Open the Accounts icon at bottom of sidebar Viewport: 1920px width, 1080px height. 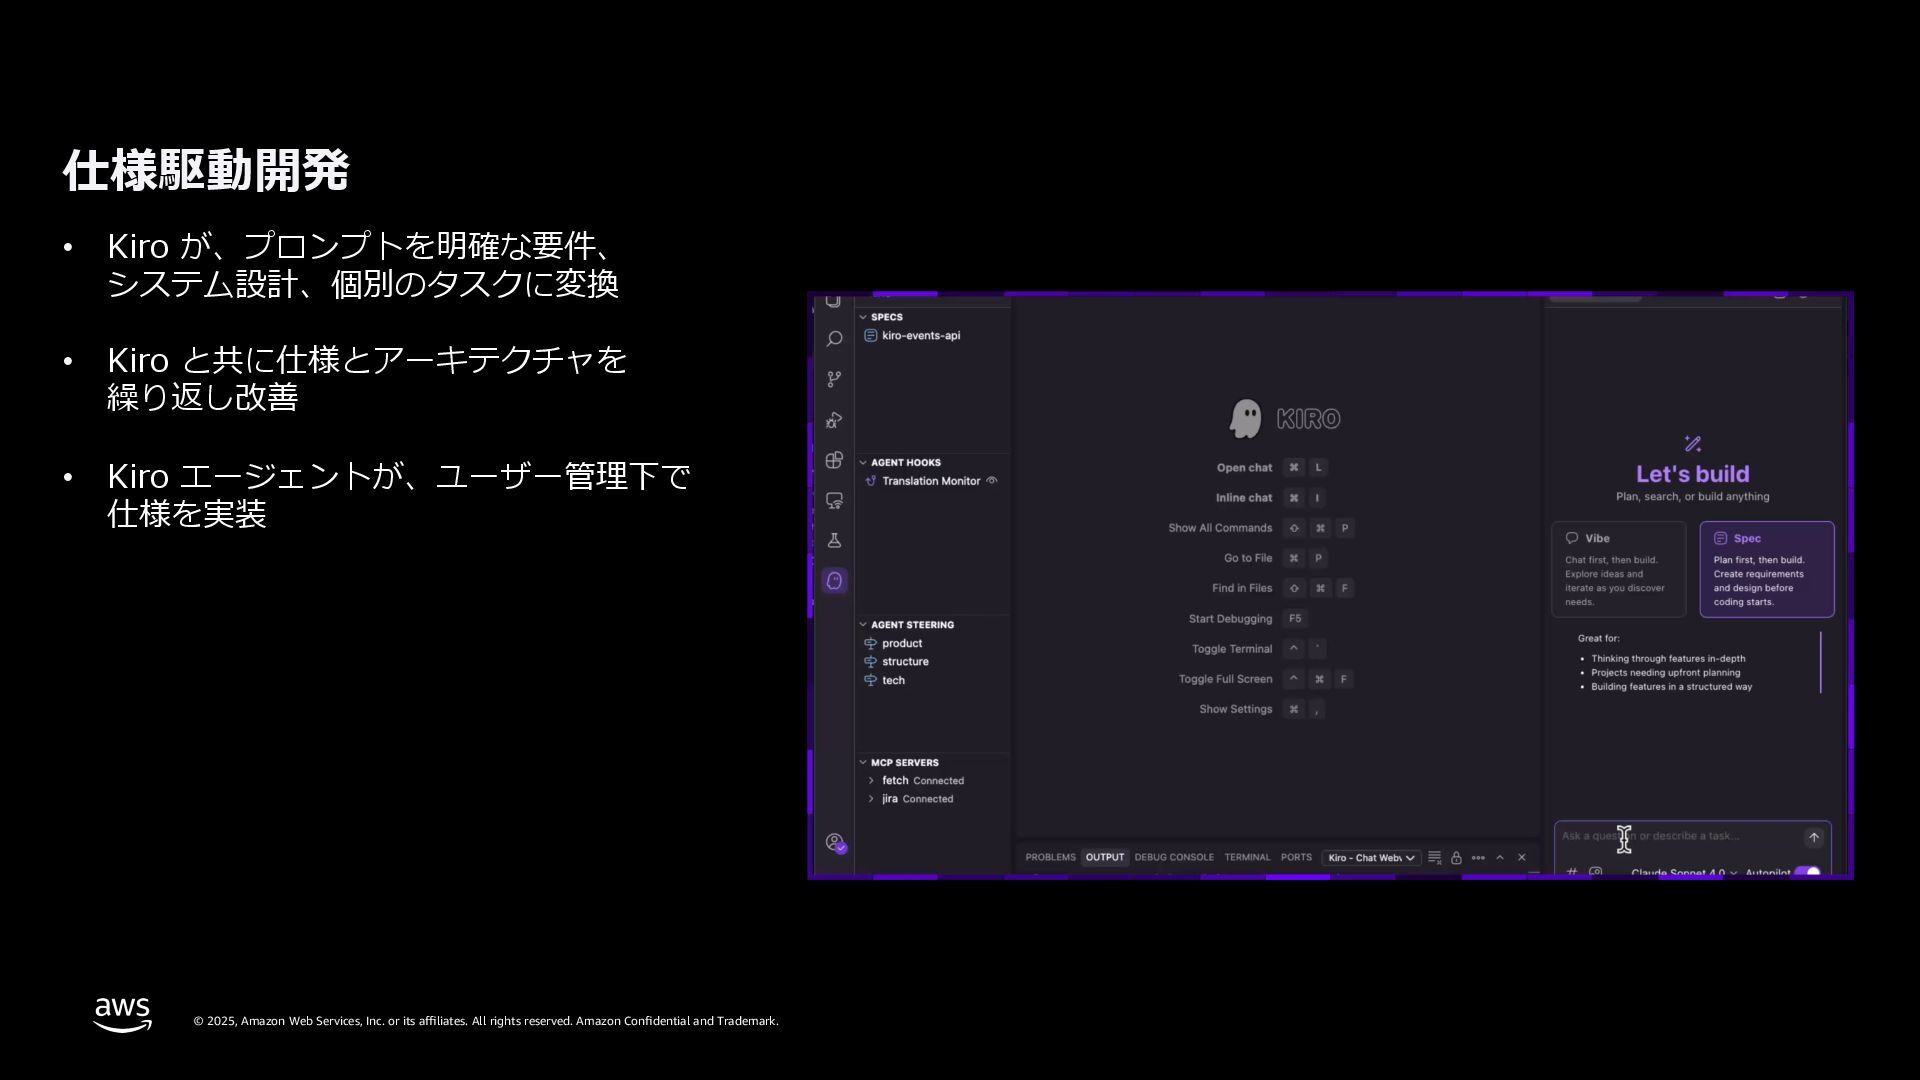click(835, 843)
